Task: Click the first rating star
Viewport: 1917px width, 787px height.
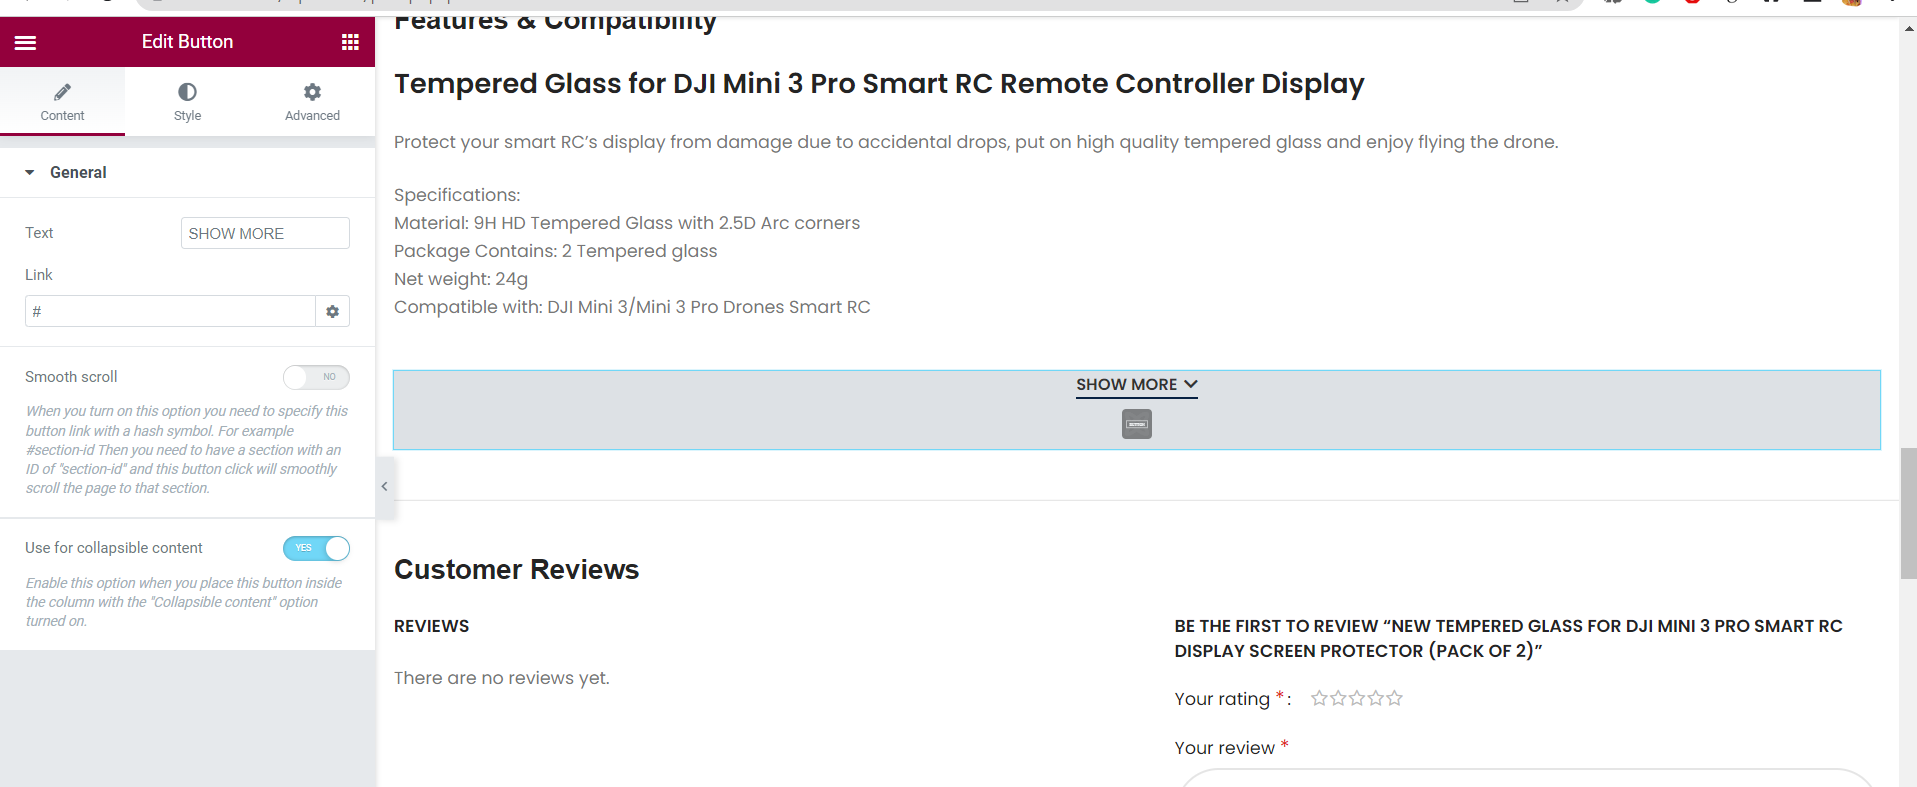Action: click(x=1319, y=698)
